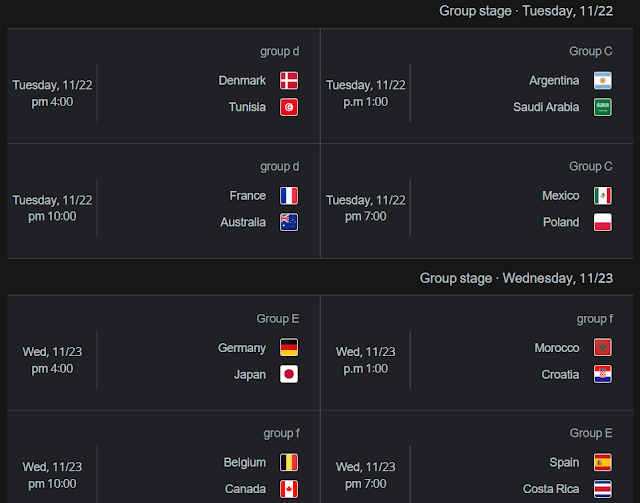This screenshot has height=503, width=640.
Task: Click the Group C label above Argentina
Action: 591,51
